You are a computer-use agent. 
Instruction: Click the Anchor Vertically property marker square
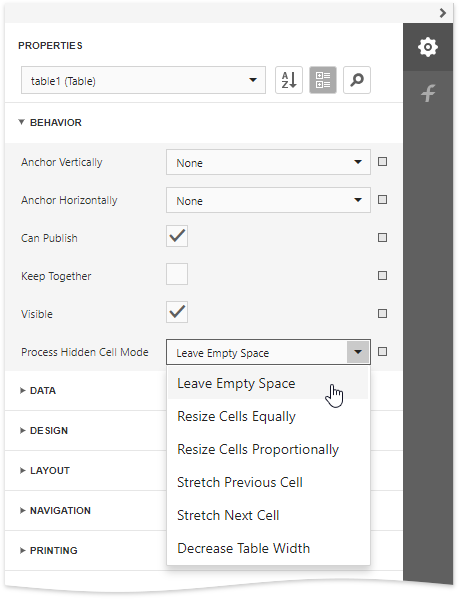(x=382, y=162)
